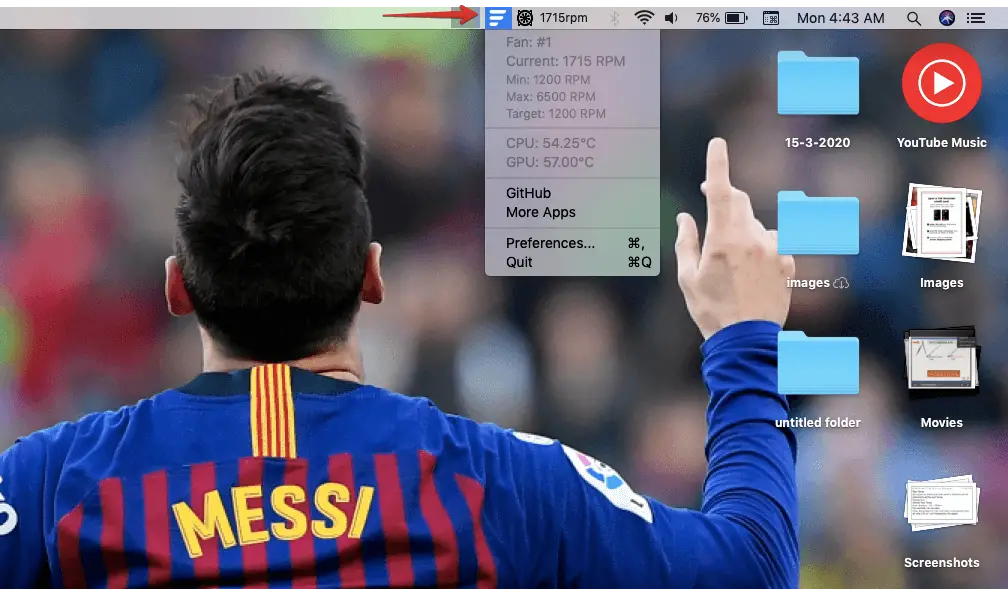
Task: Open the fan speed 1715rpm menu bar item
Action: pos(553,18)
